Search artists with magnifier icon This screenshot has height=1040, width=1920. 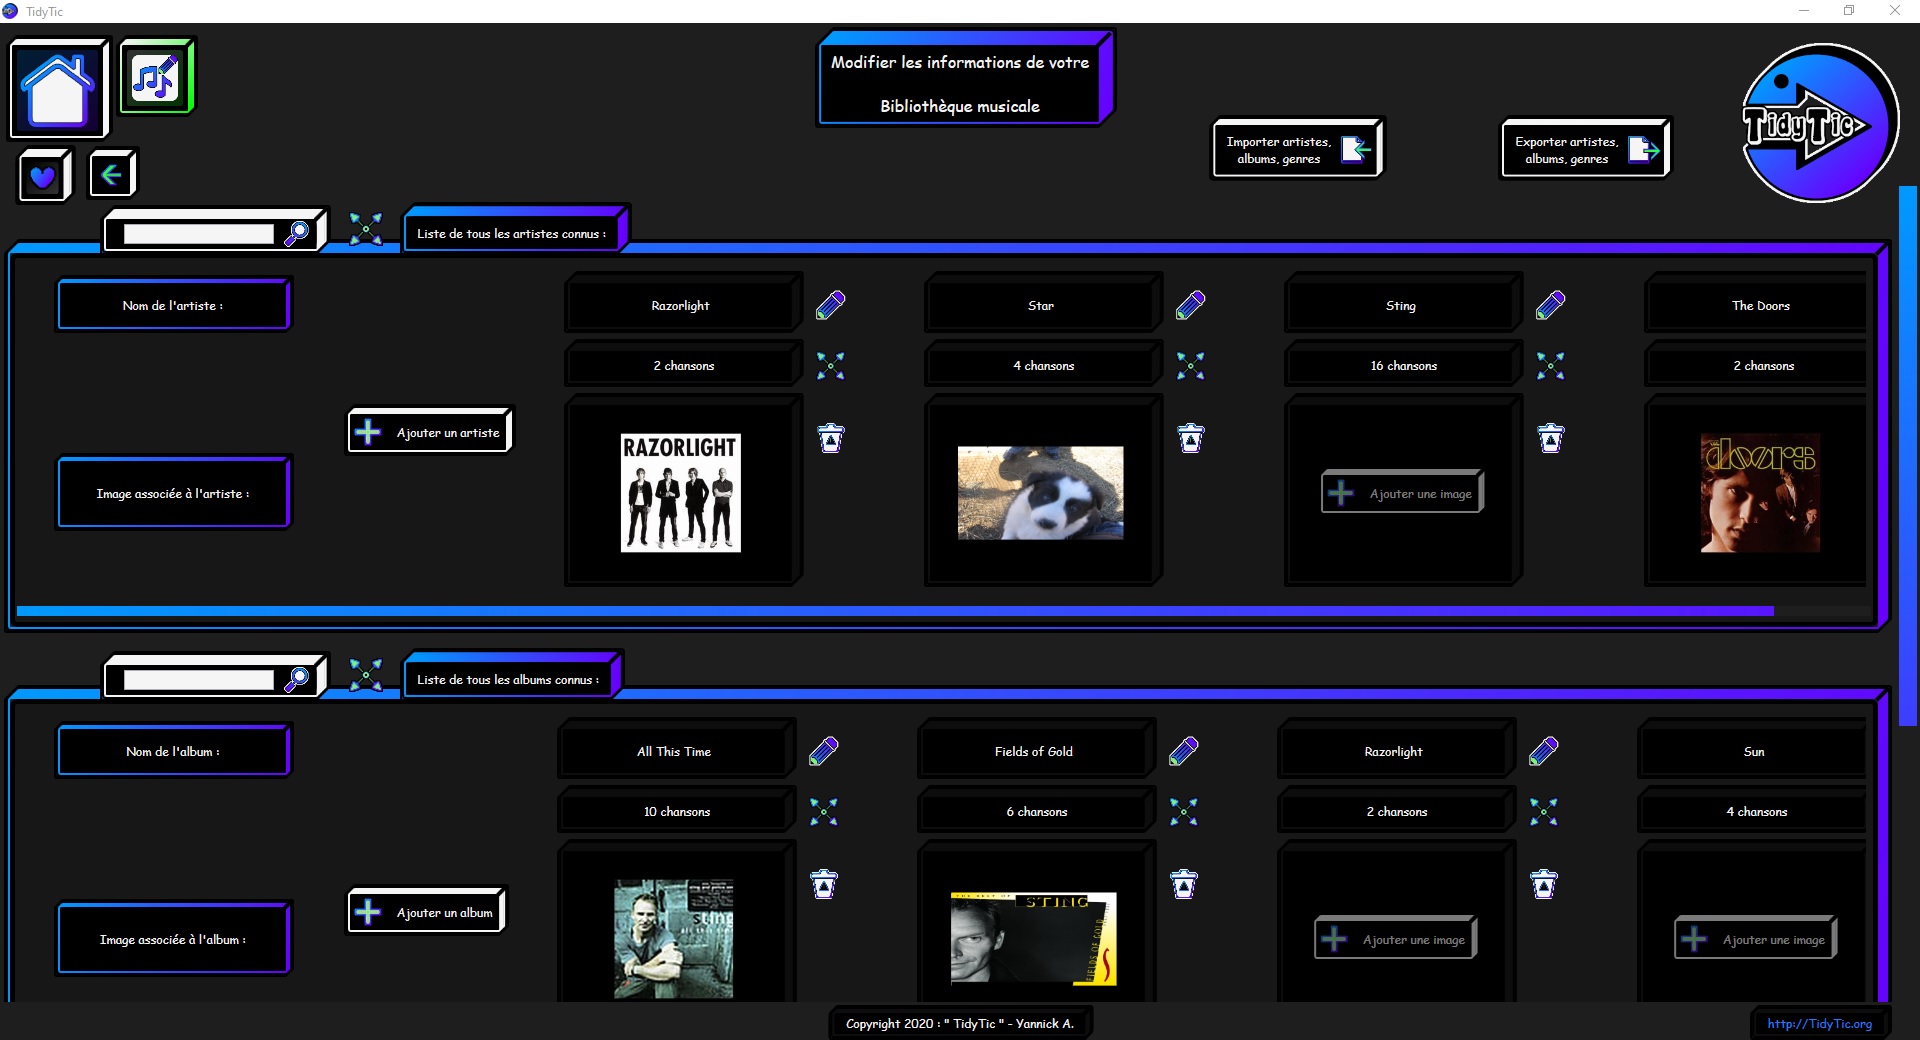click(x=297, y=233)
